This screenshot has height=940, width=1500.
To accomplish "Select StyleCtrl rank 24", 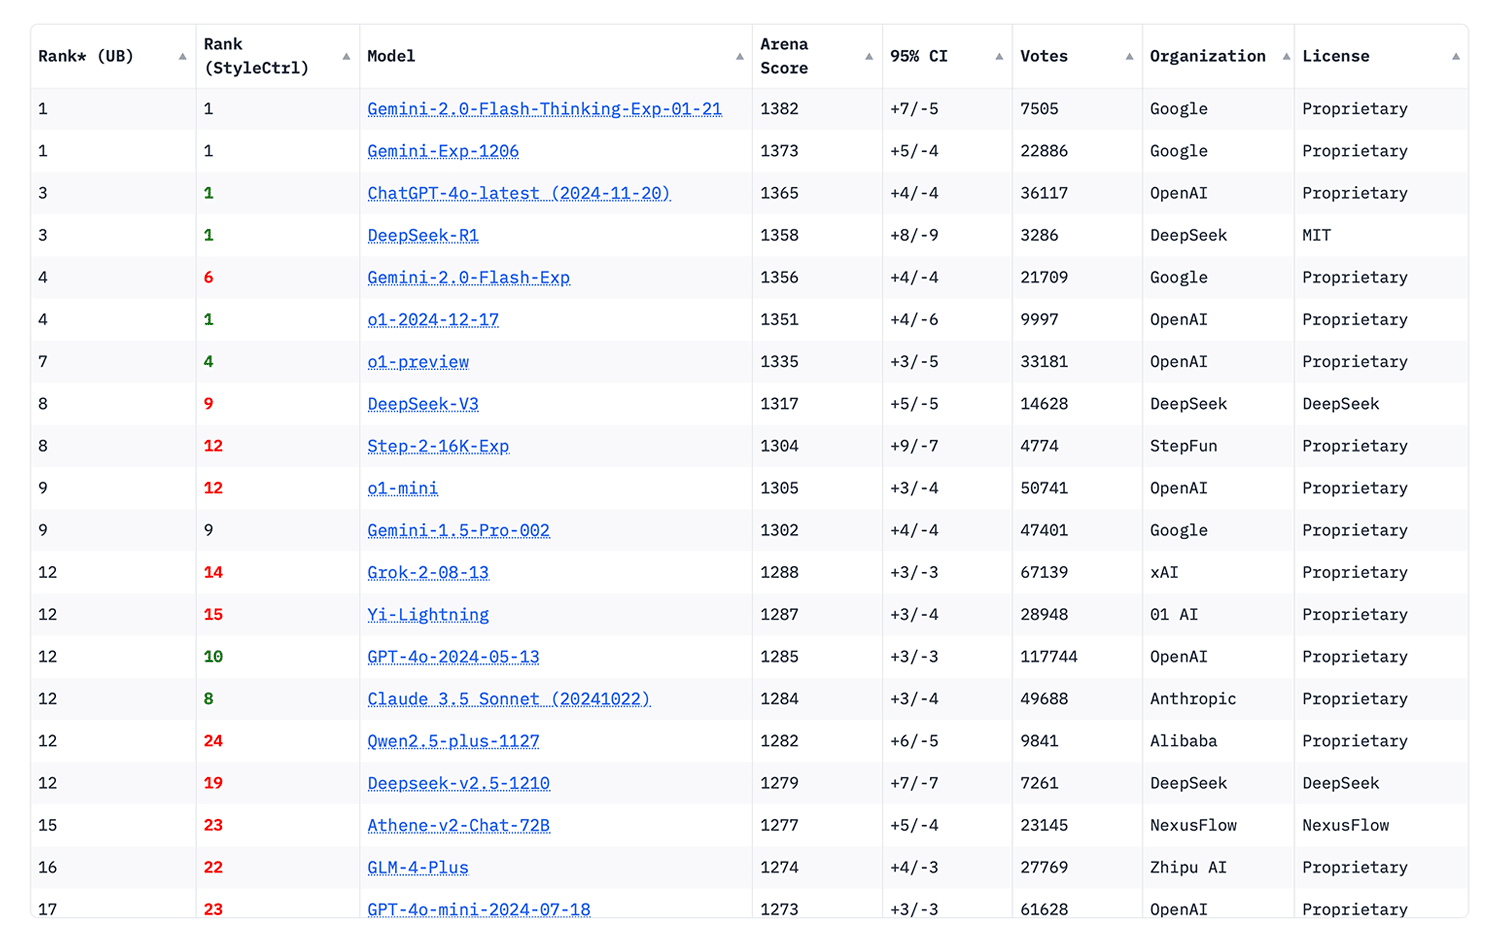I will [x=213, y=741].
